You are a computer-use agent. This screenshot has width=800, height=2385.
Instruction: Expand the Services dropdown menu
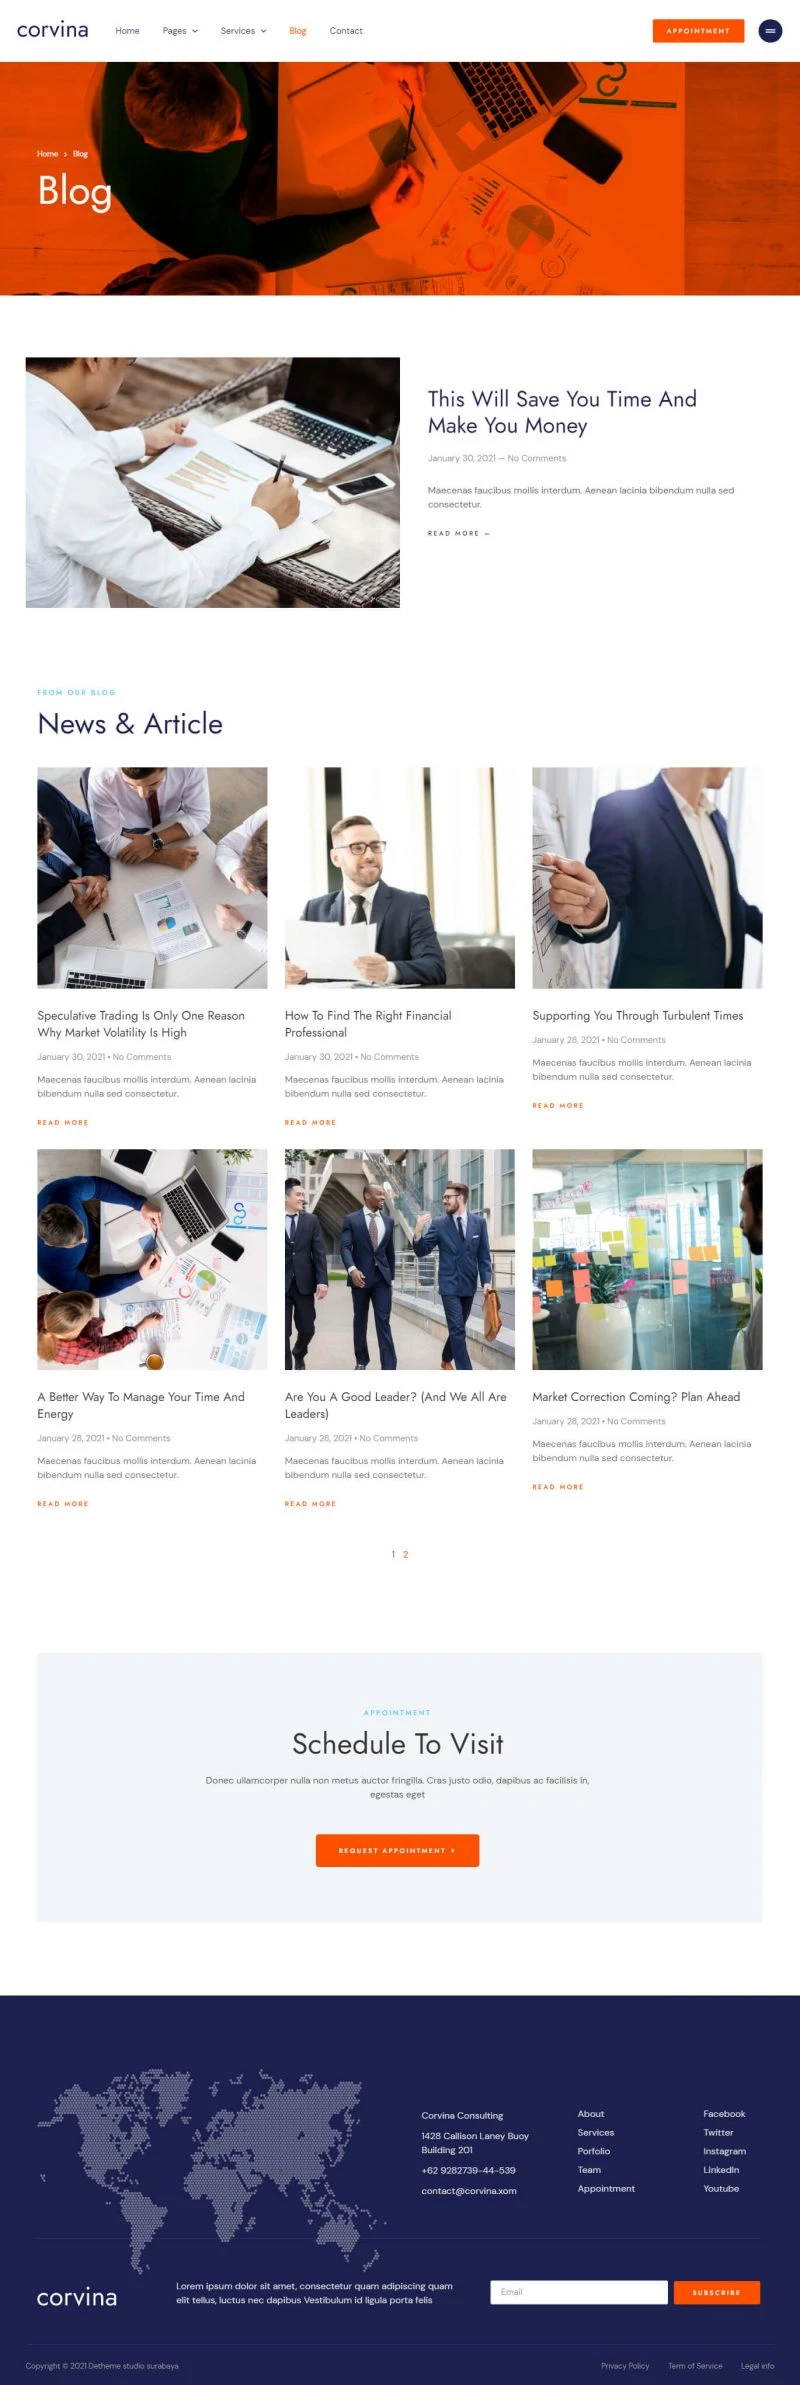[x=243, y=31]
